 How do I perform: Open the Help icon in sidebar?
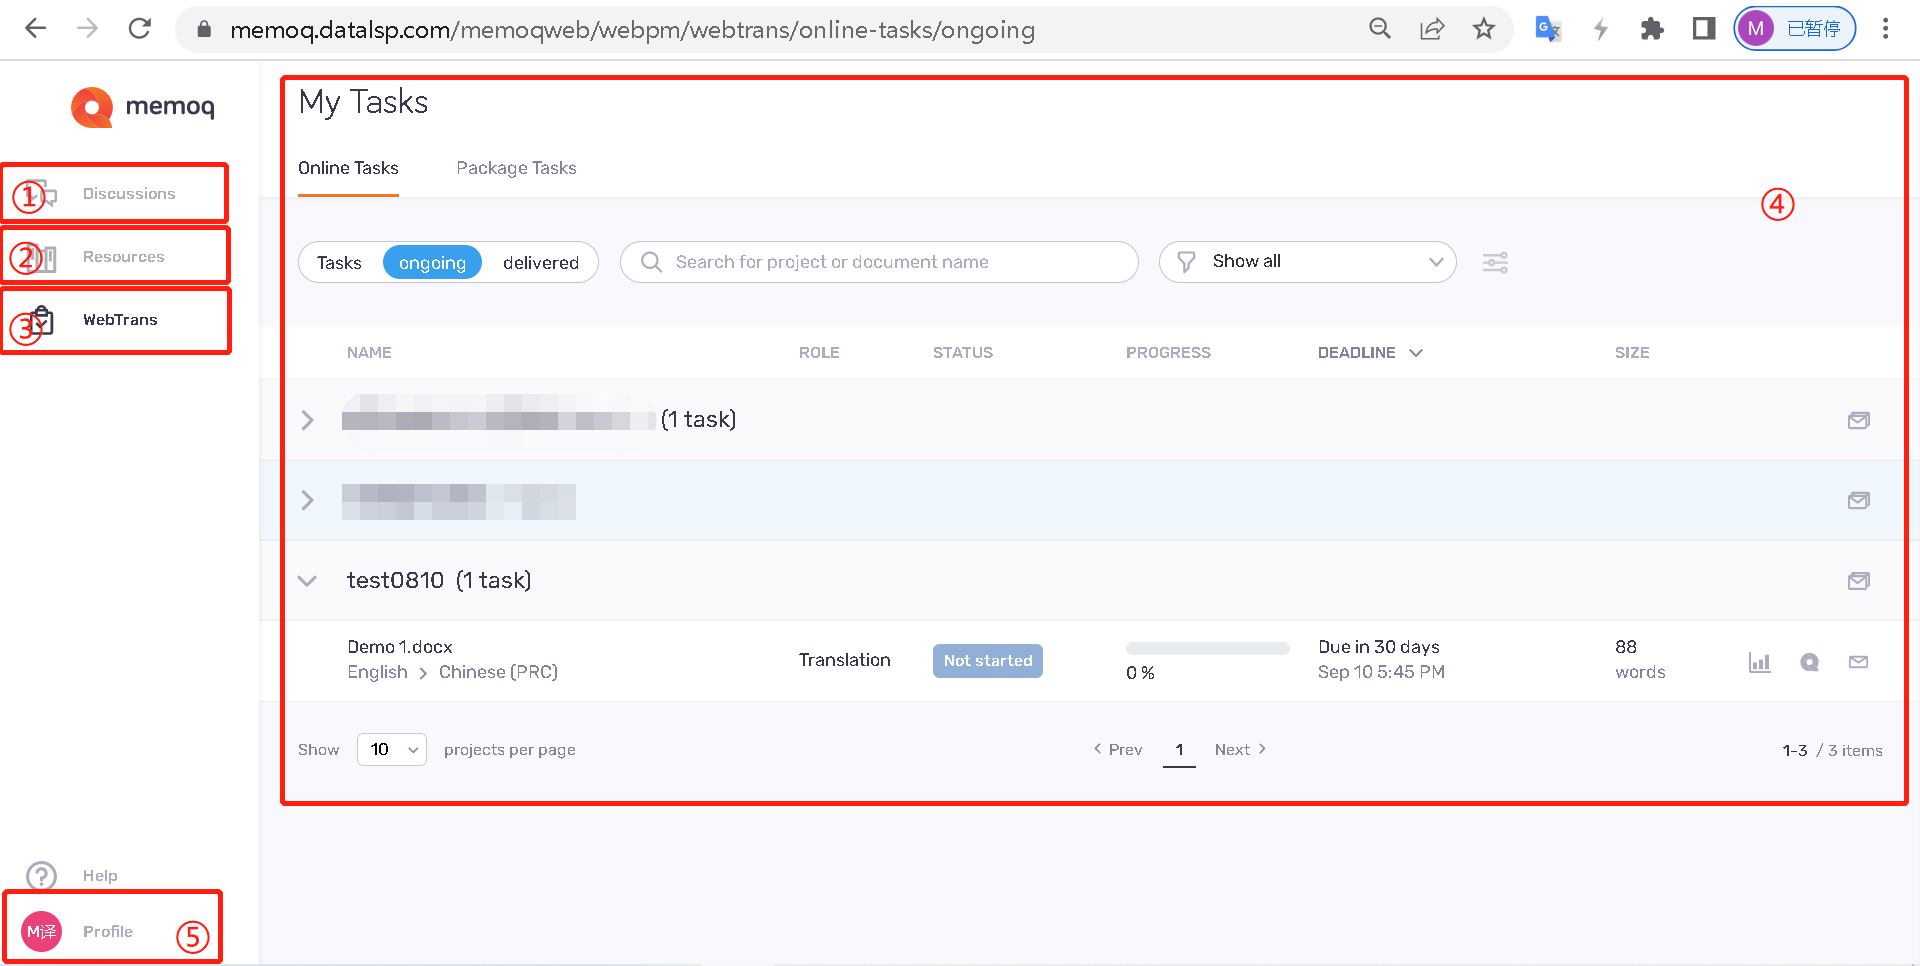42,876
